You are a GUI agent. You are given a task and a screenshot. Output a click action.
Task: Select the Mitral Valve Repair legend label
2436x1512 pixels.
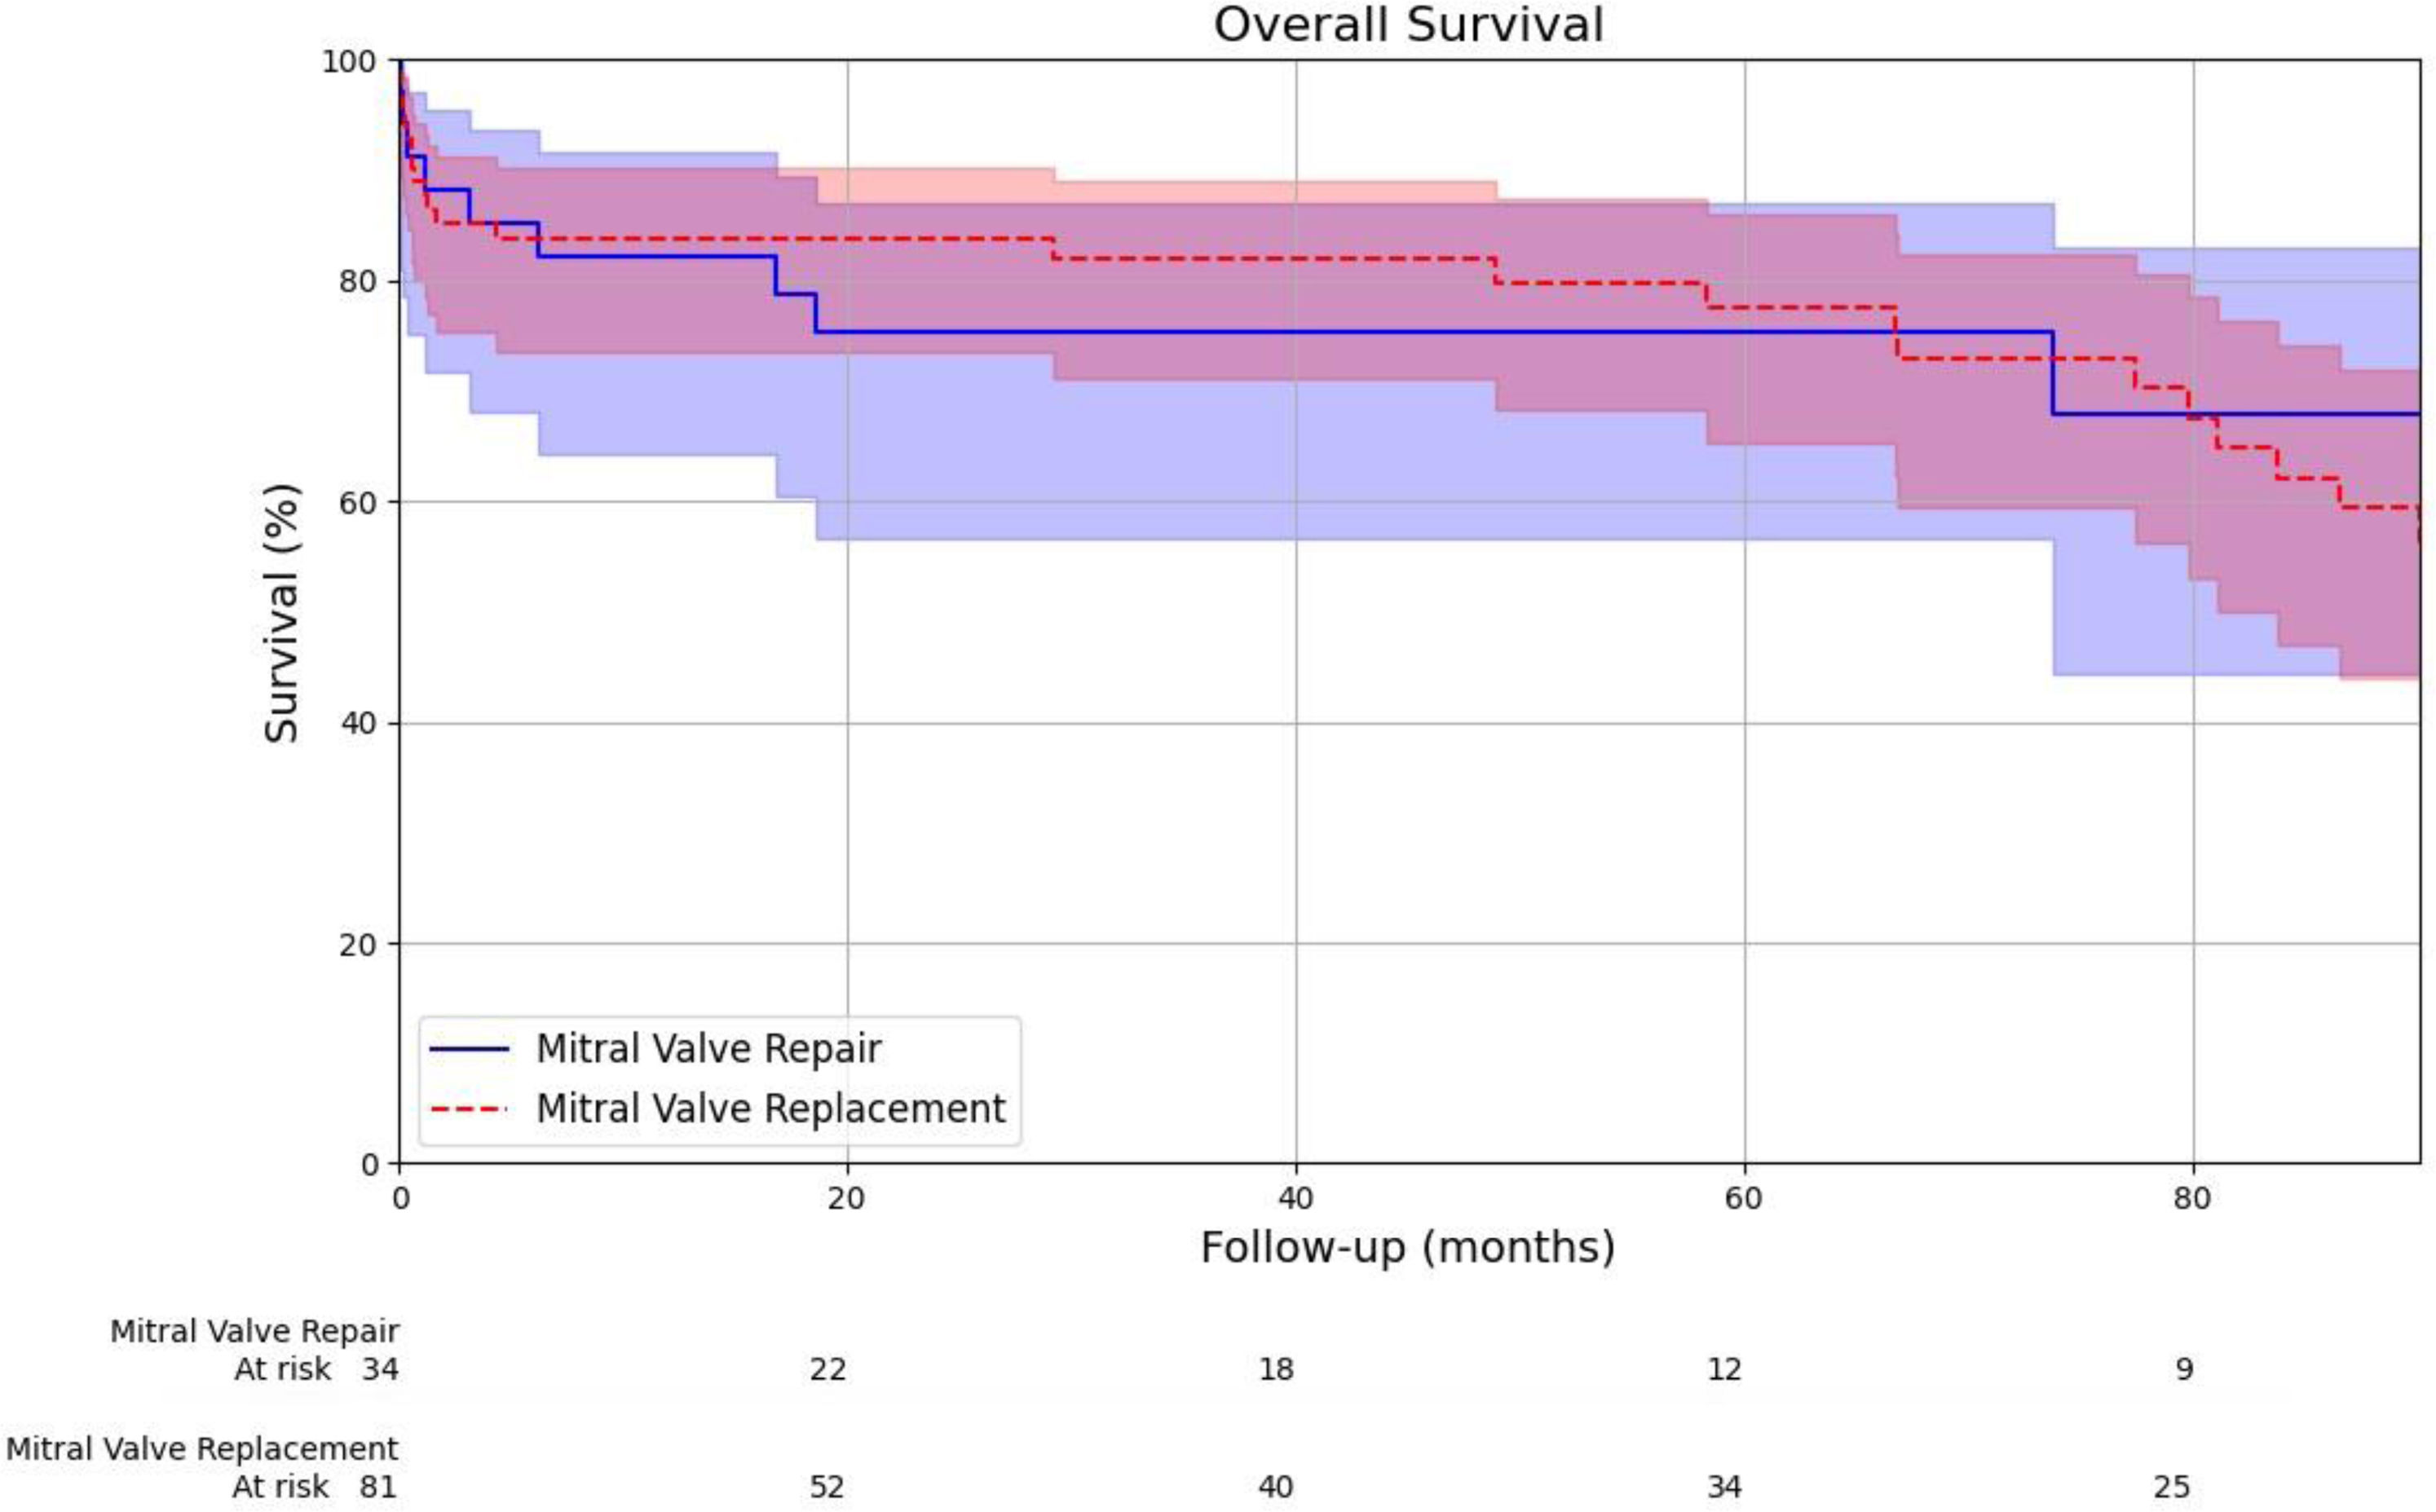click(708, 1049)
